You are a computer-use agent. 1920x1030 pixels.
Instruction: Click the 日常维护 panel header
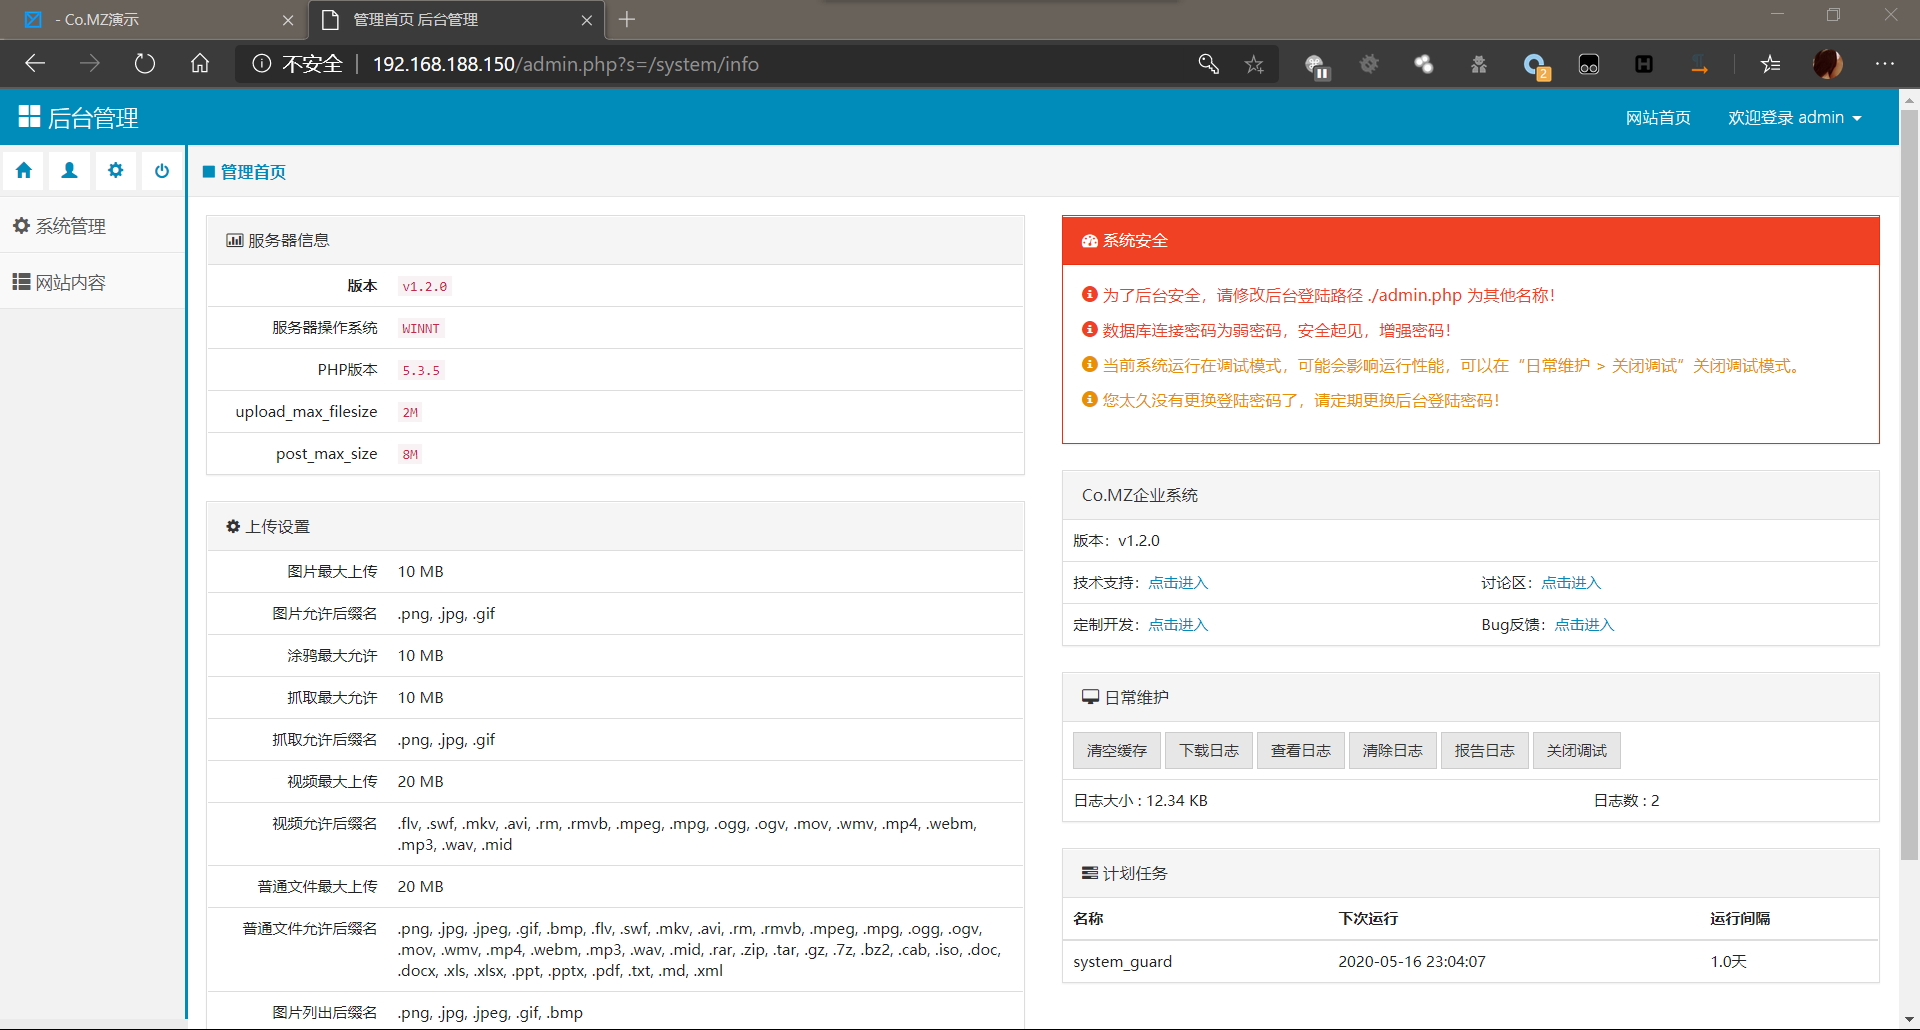click(1470, 697)
